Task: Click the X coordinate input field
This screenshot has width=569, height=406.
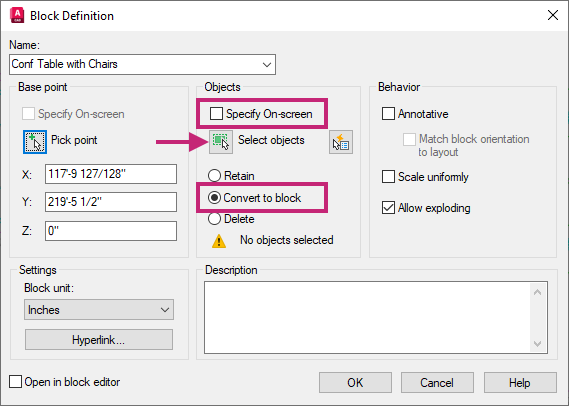Action: coord(111,174)
